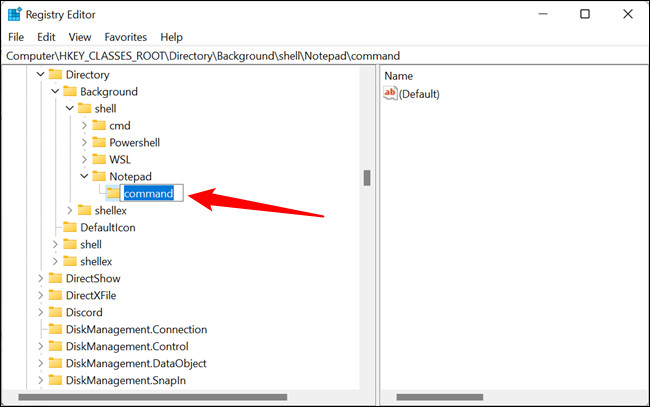The image size is (650, 407).
Task: Expand the cmd key
Action: [x=84, y=126]
